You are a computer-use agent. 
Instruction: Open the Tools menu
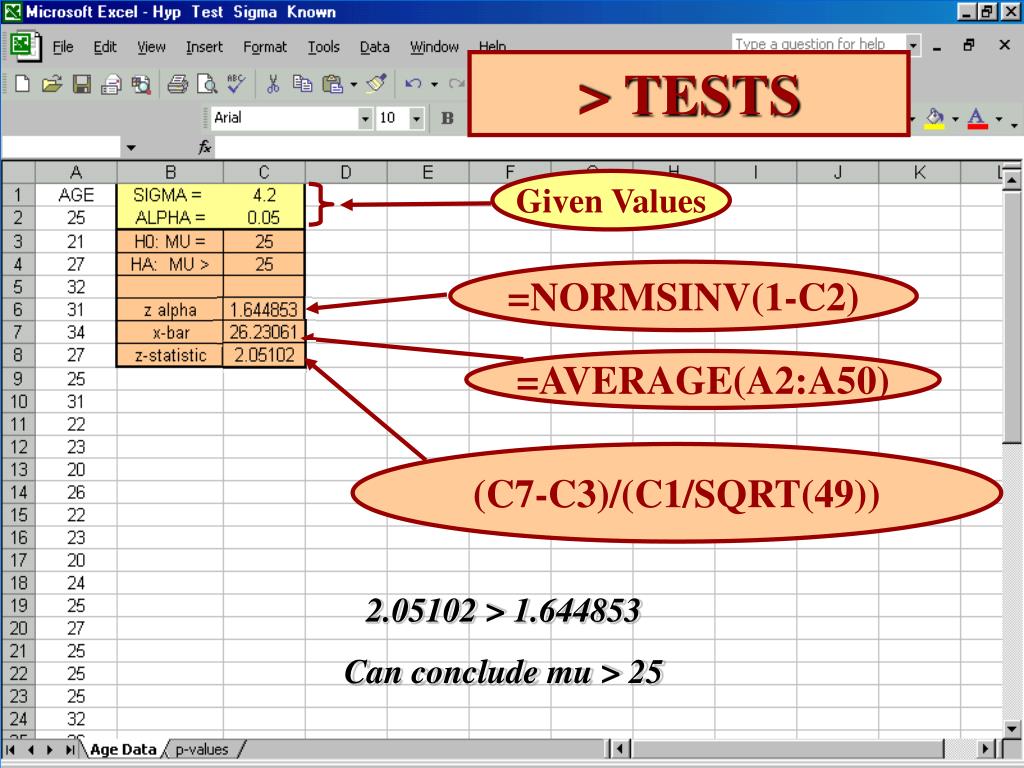[x=323, y=46]
